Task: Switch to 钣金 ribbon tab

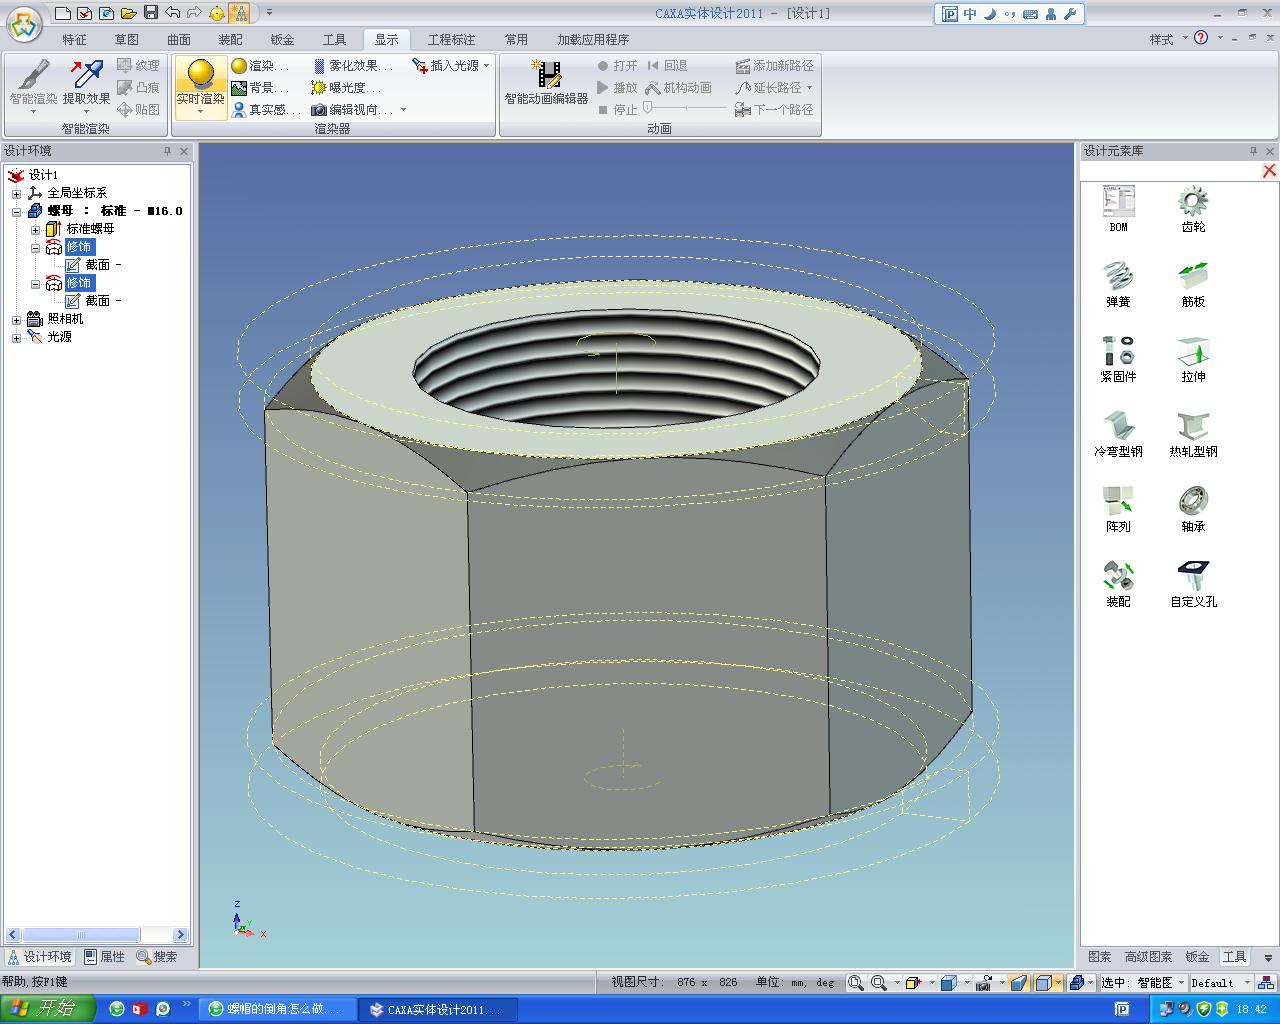Action: [282, 39]
